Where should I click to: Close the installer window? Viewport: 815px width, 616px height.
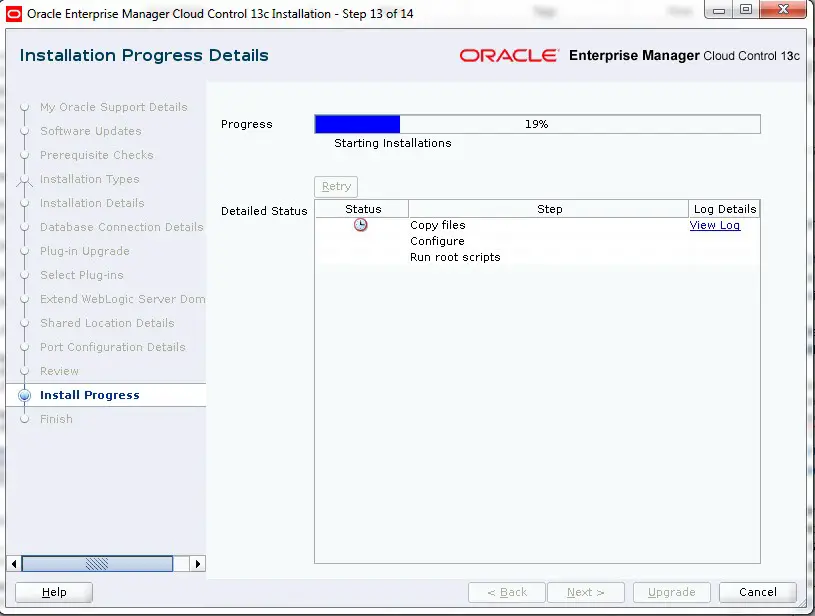(x=784, y=10)
